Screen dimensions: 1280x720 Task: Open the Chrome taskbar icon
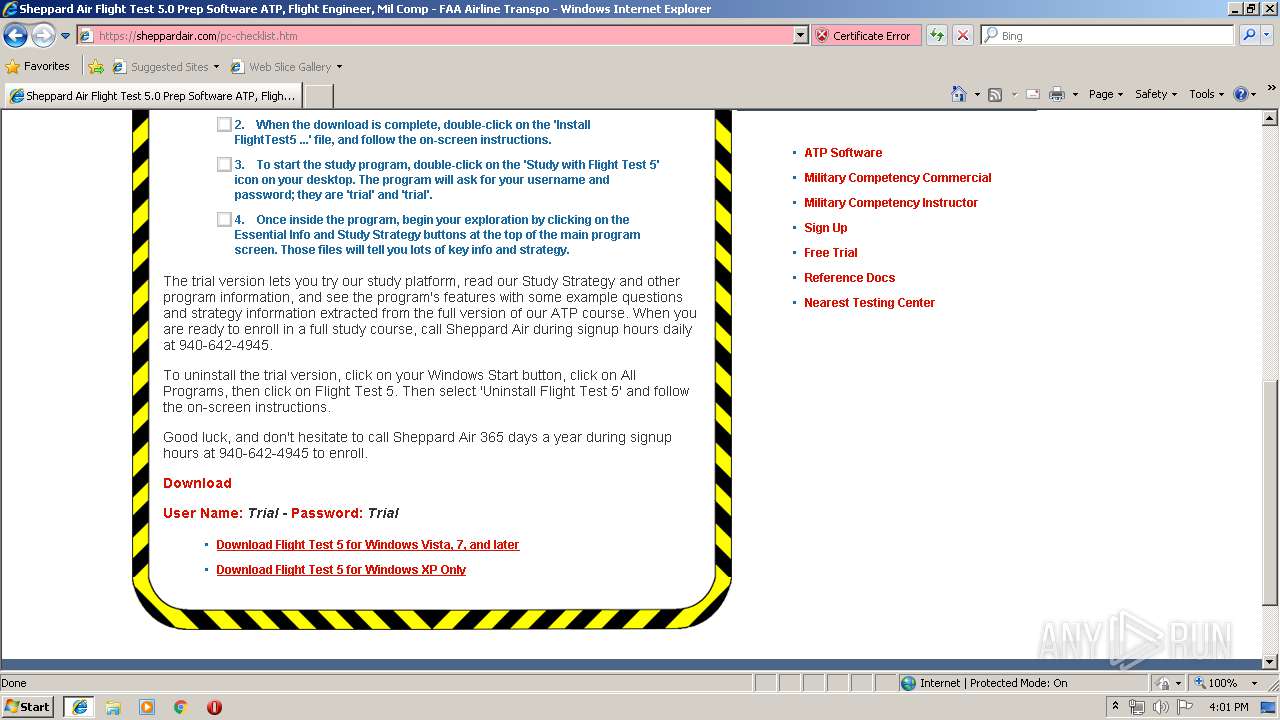[181, 707]
